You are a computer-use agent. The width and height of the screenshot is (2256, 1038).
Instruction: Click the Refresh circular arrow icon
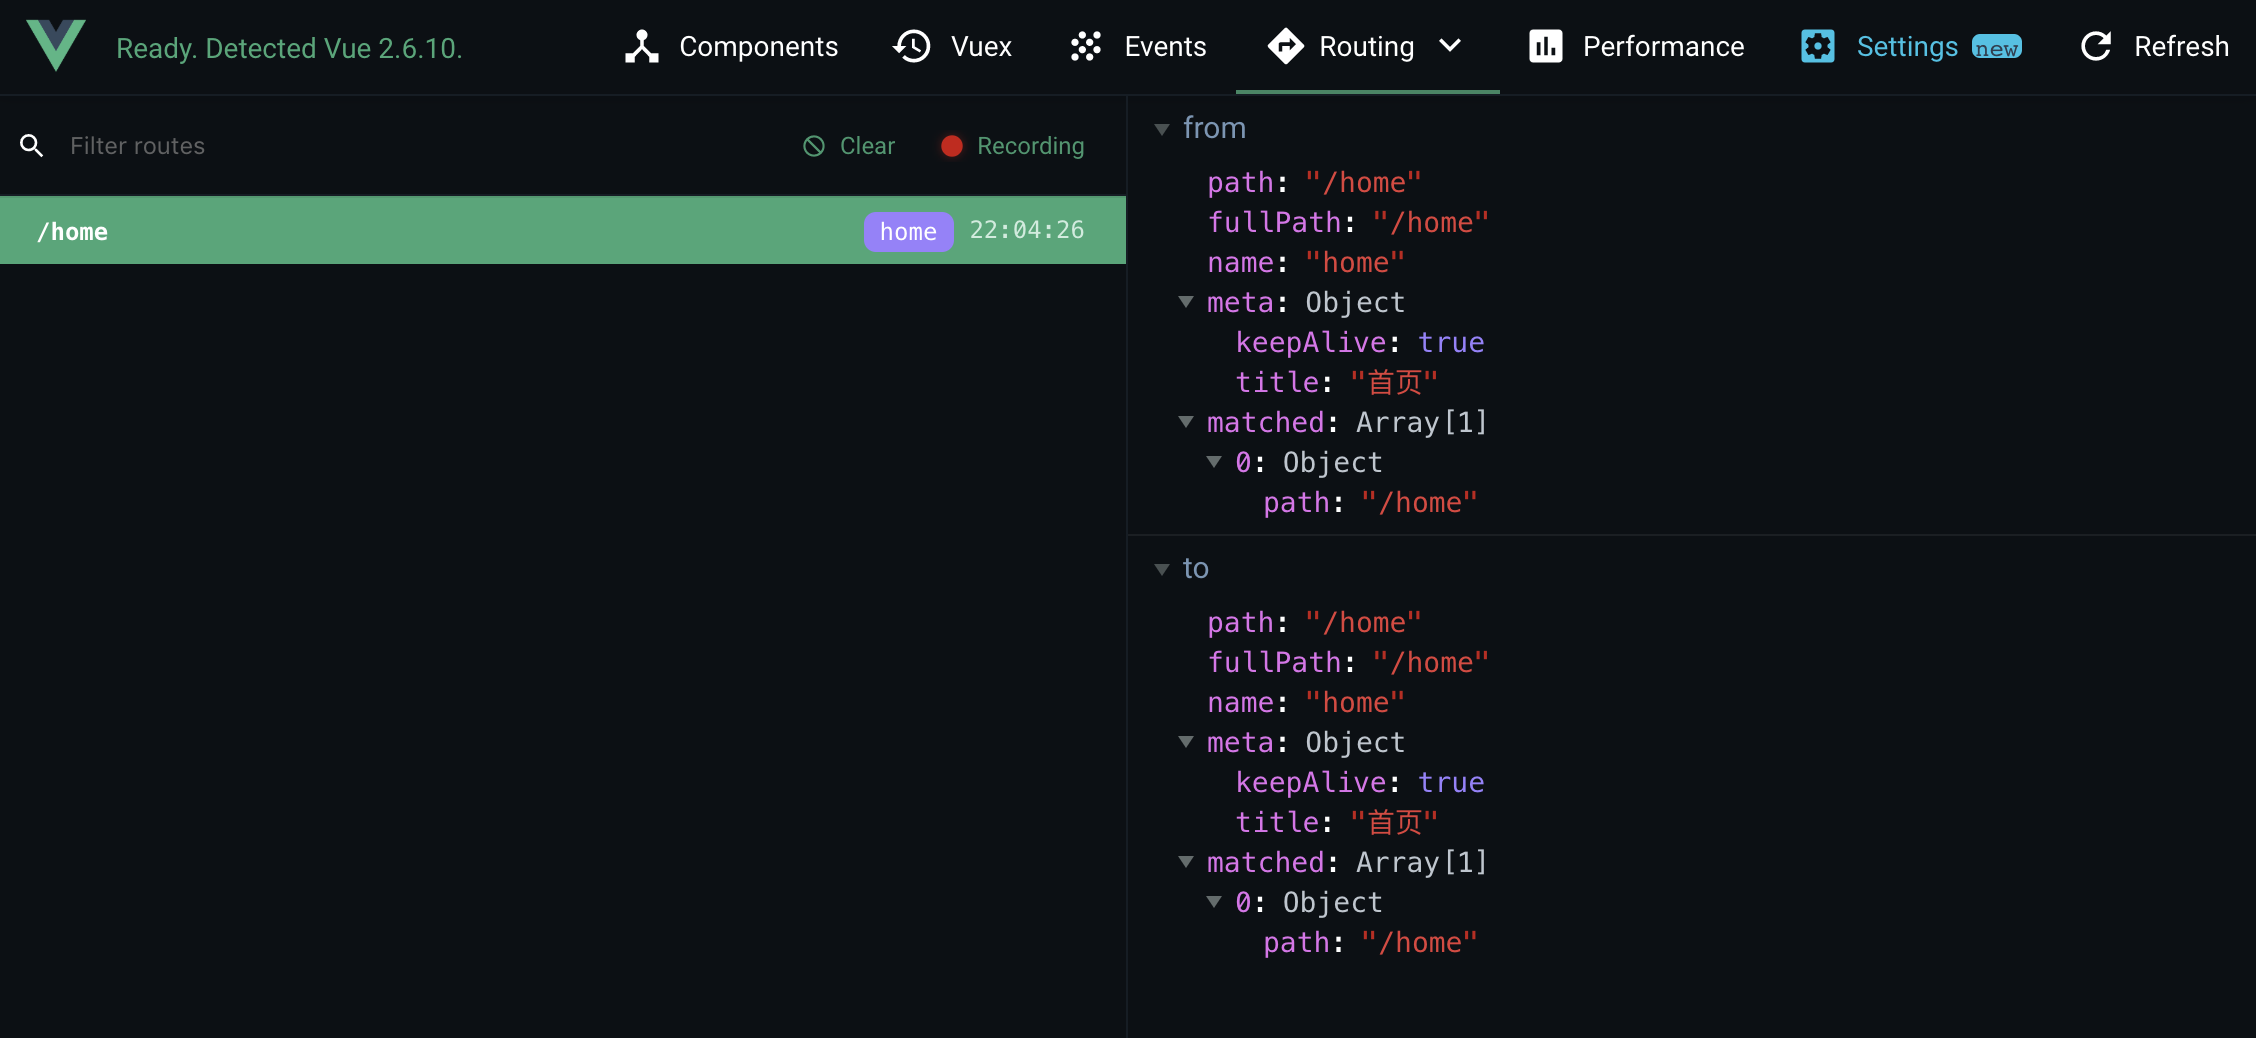tap(2096, 47)
